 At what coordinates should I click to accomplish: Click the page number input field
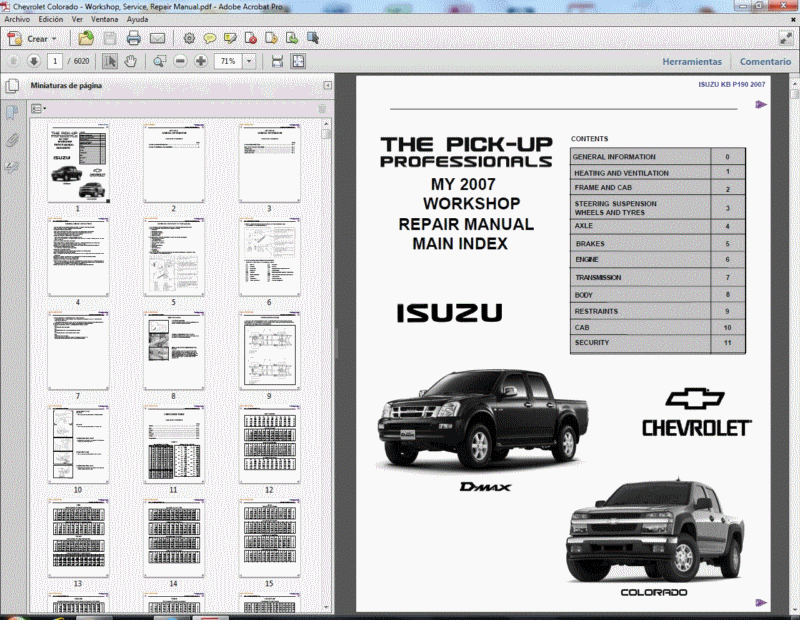click(x=55, y=61)
